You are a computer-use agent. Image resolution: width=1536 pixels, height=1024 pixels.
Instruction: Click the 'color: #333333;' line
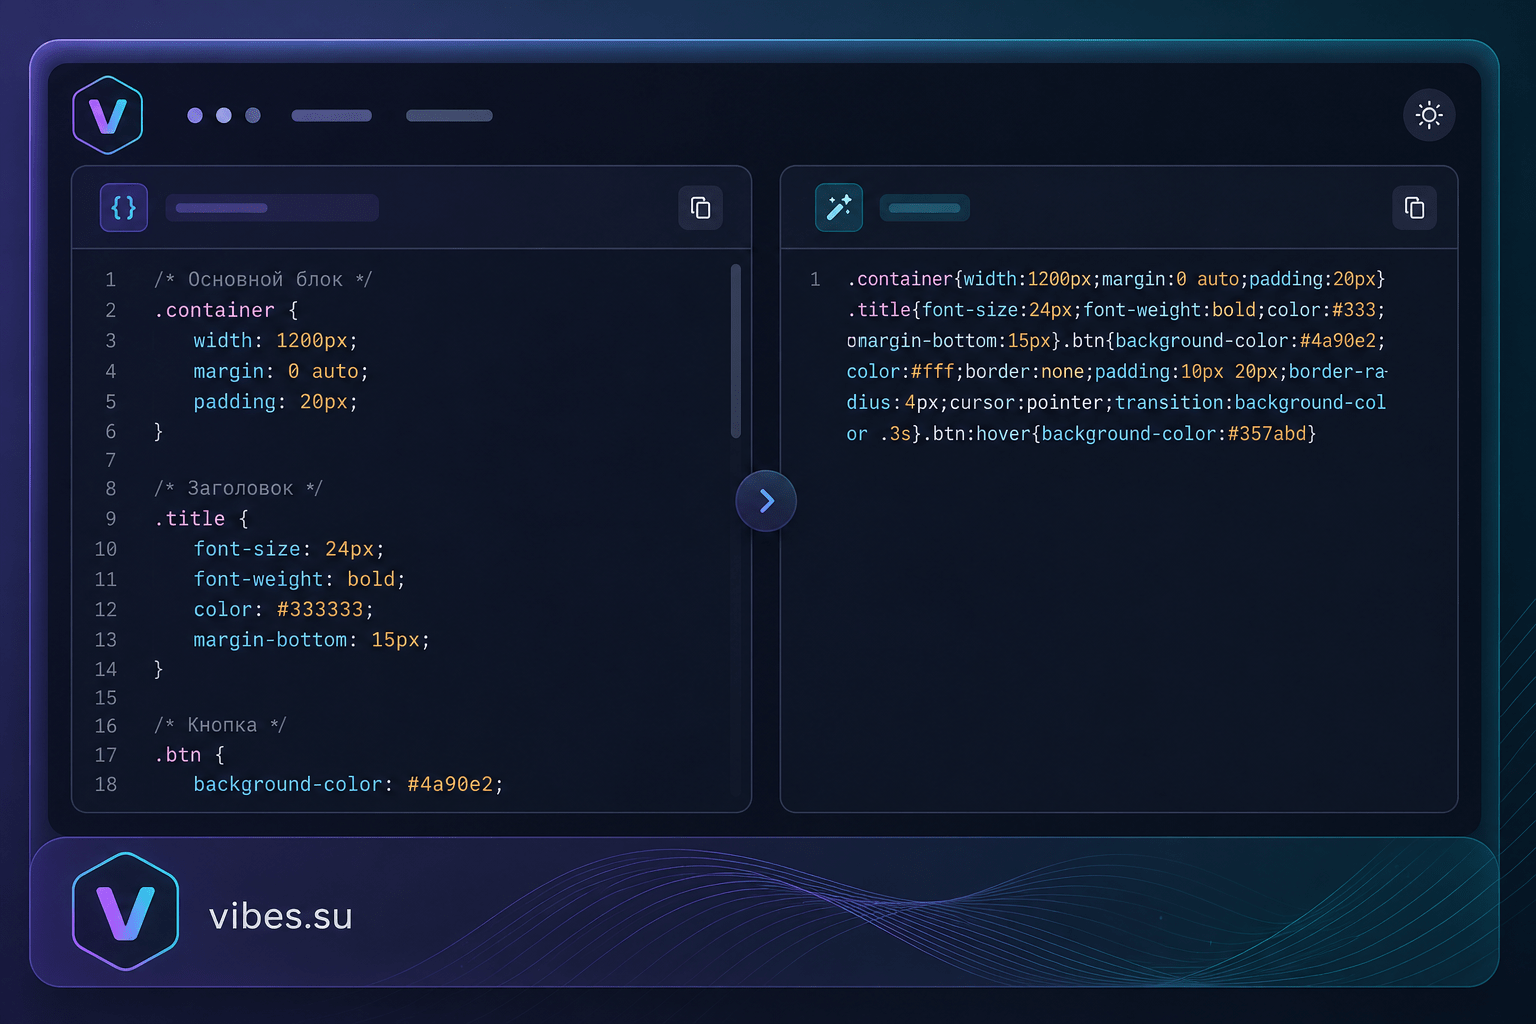click(283, 609)
